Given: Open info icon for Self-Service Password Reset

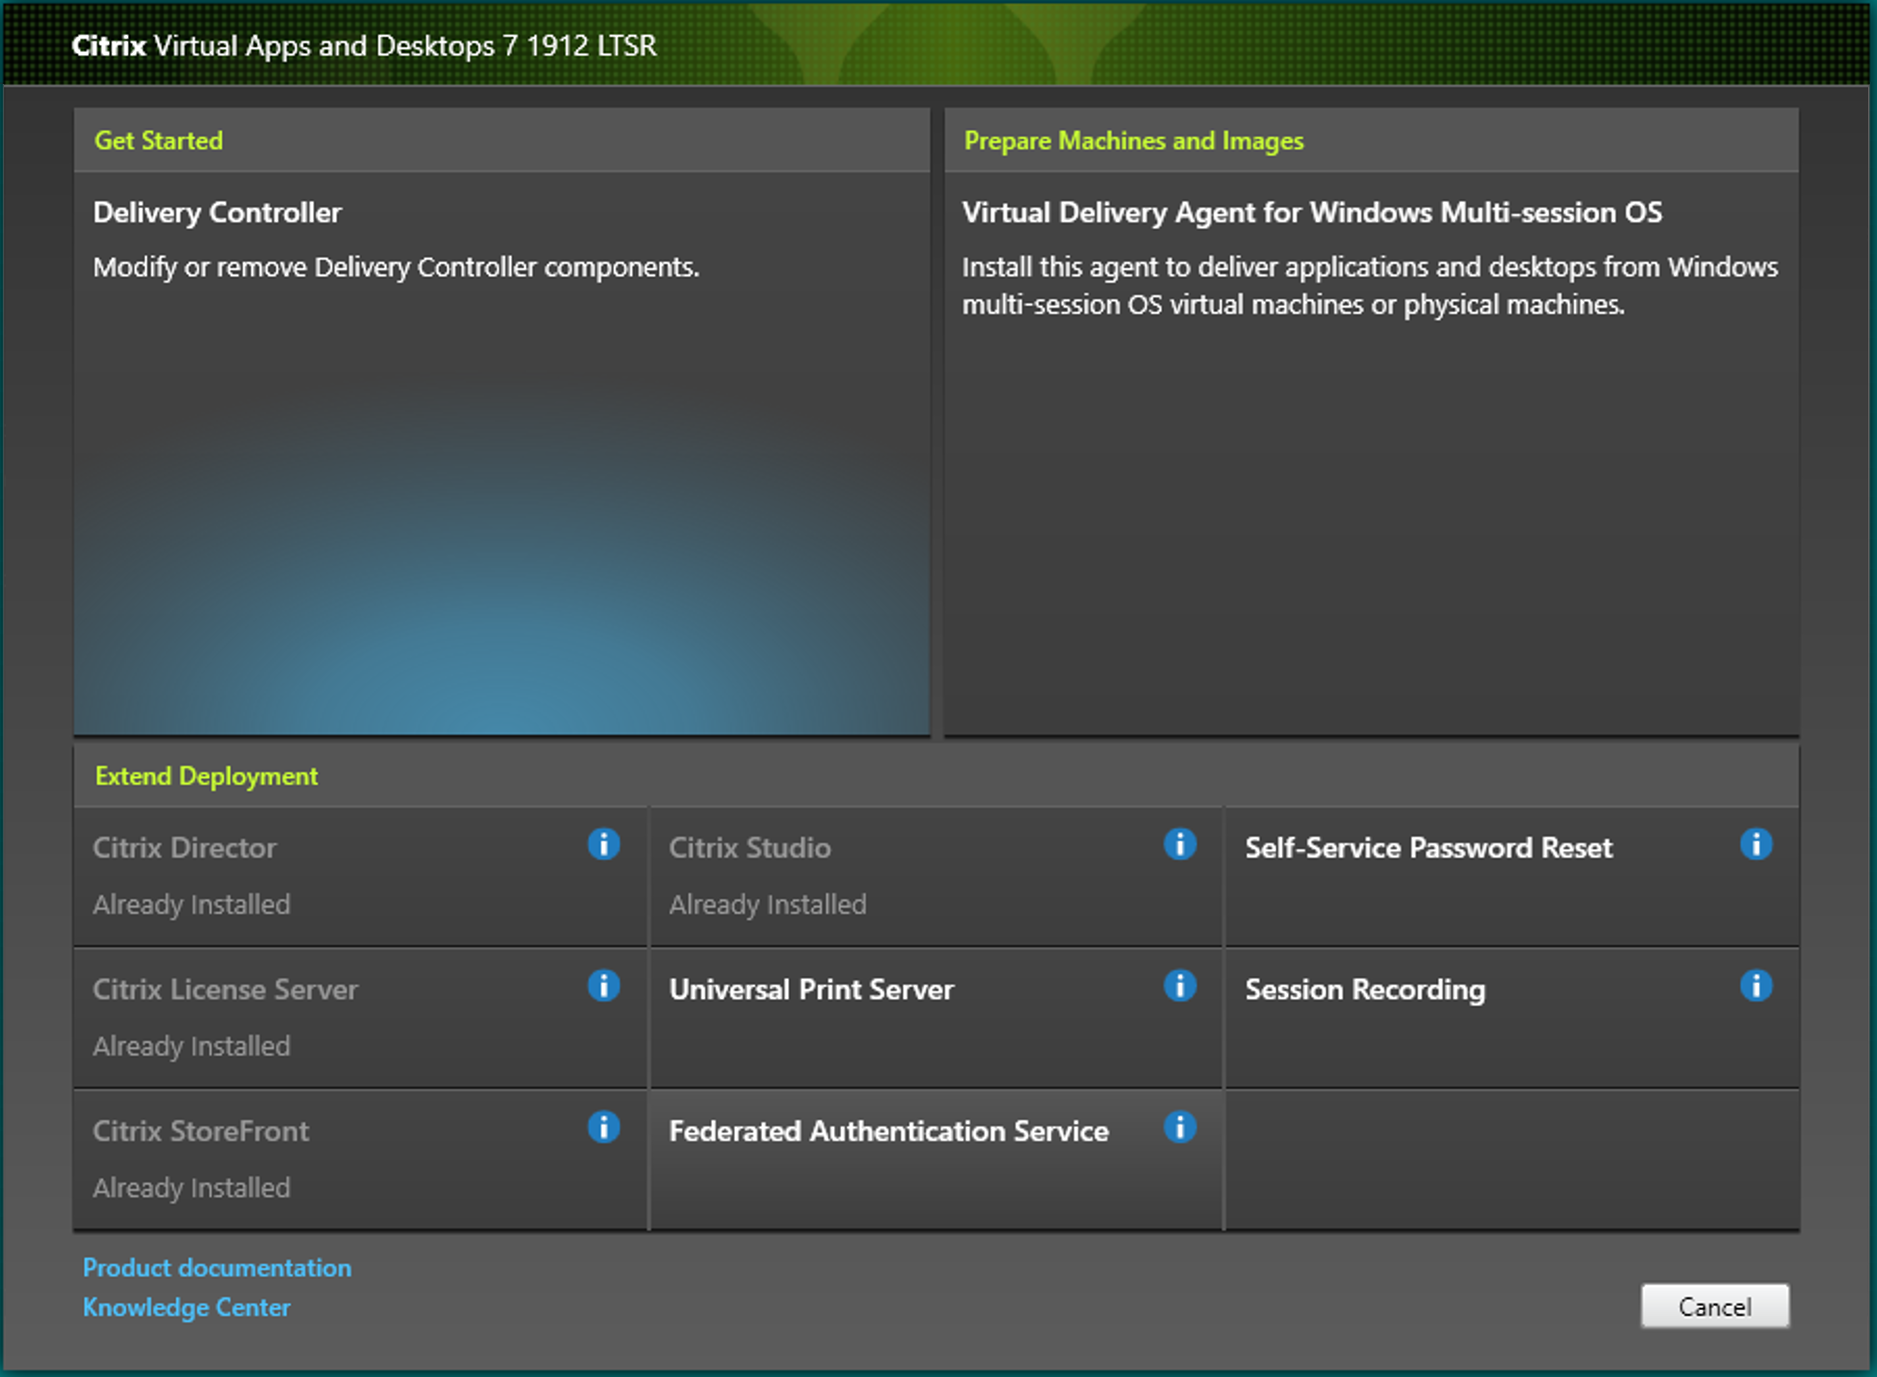Looking at the screenshot, I should click(1755, 844).
